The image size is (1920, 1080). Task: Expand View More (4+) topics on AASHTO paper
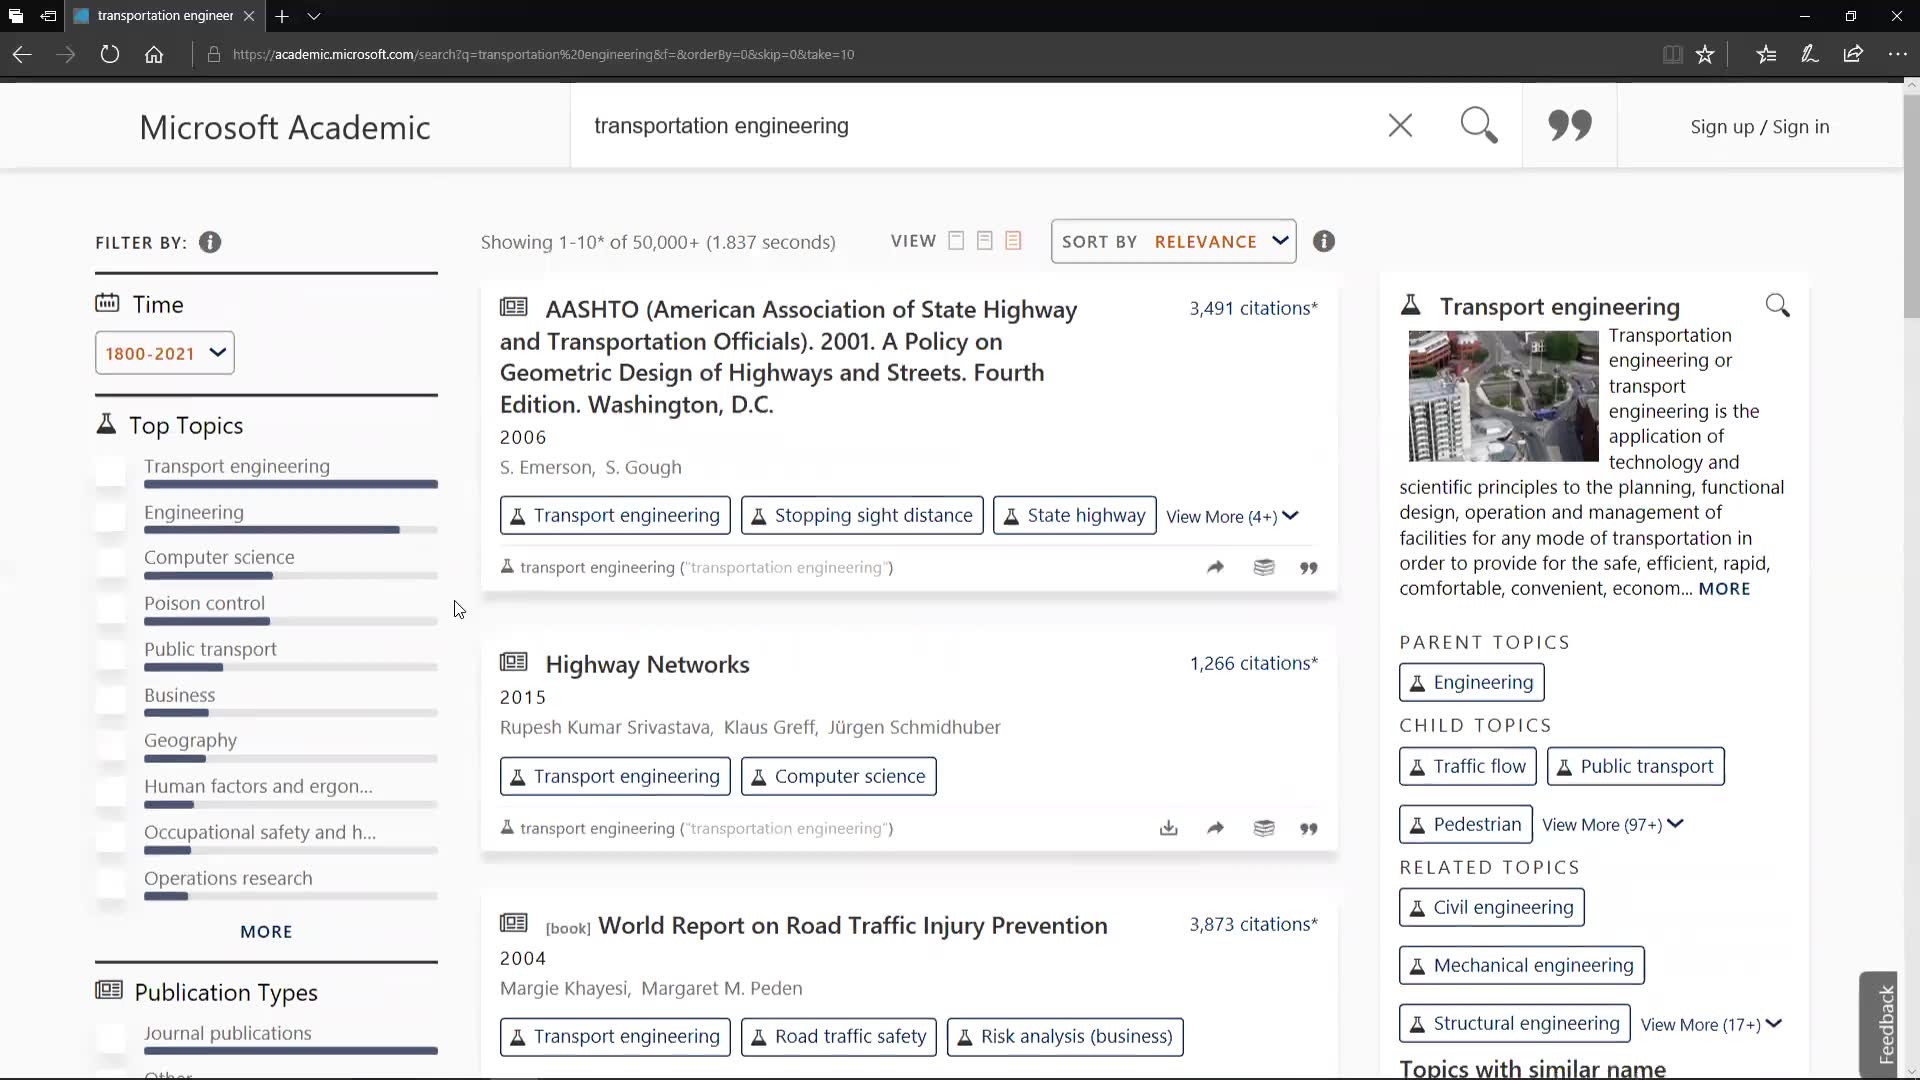[1232, 516]
